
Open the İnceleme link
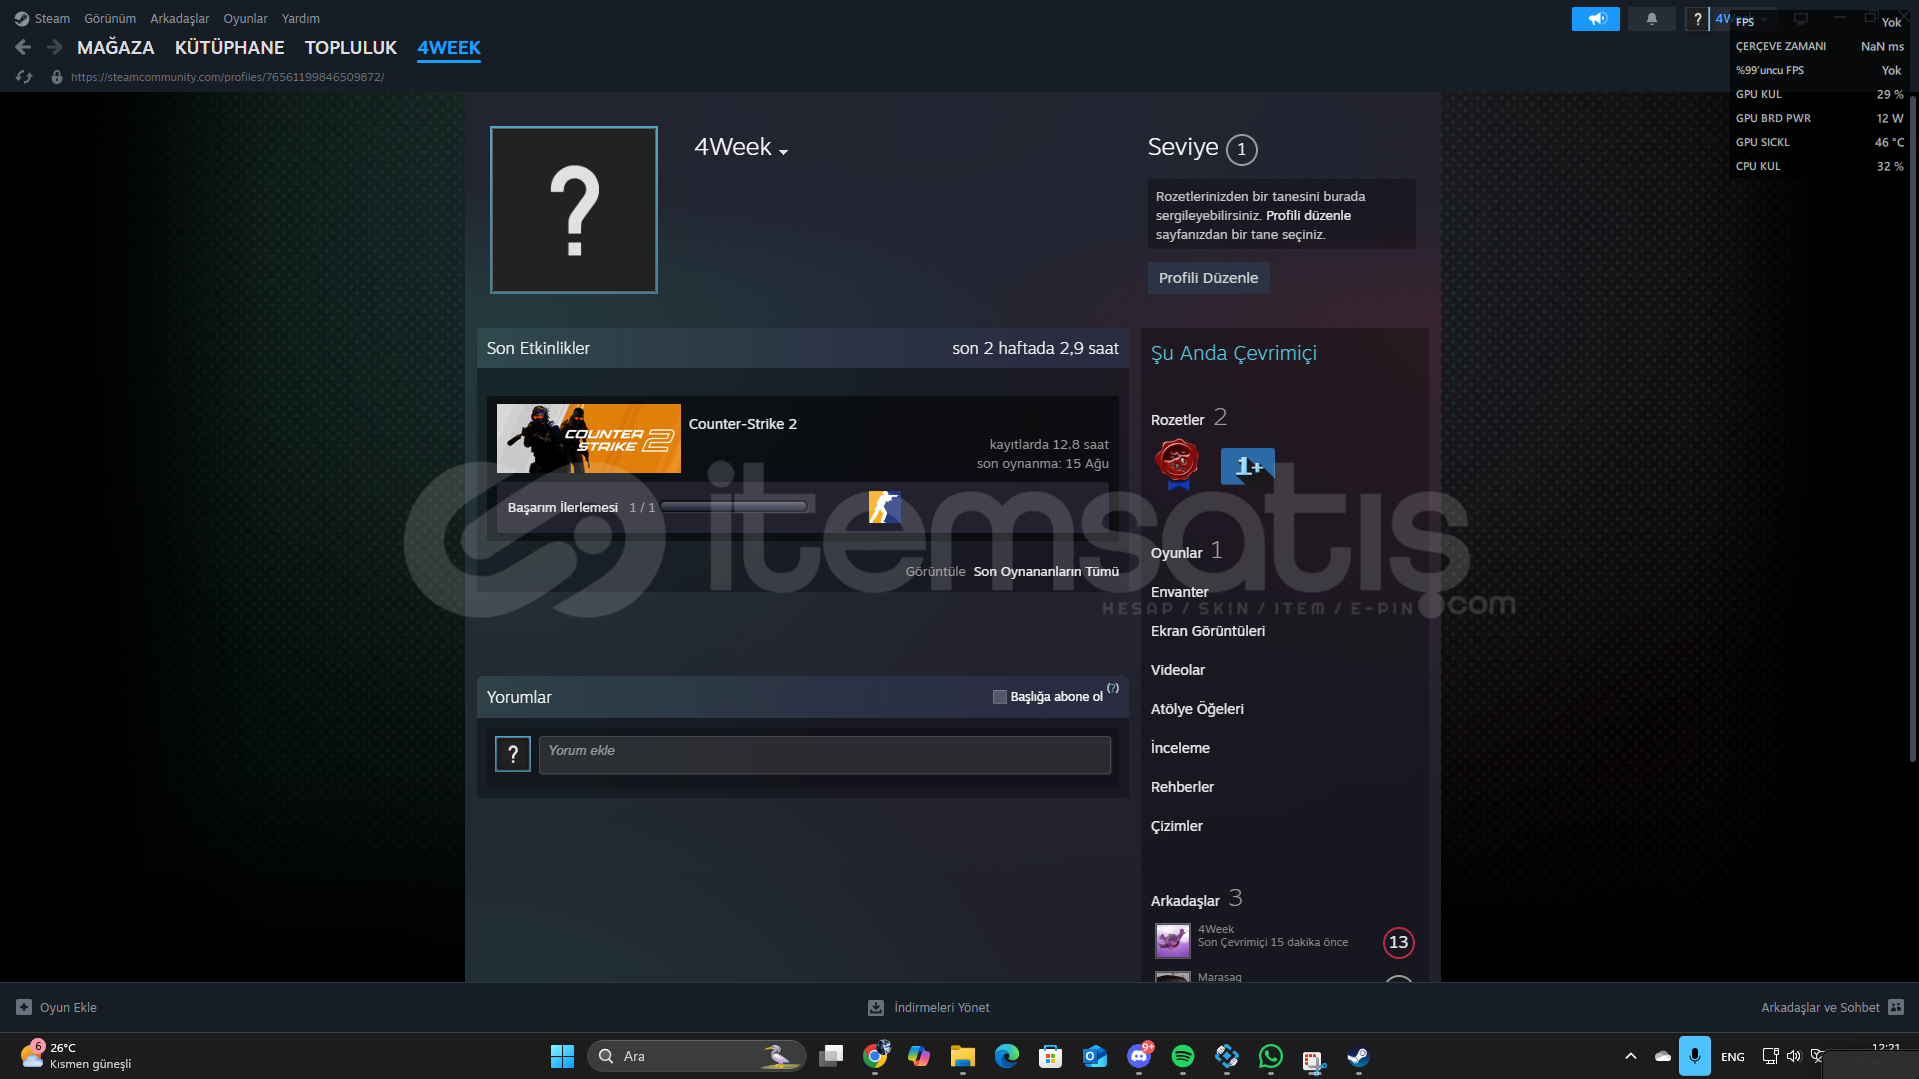coord(1180,748)
